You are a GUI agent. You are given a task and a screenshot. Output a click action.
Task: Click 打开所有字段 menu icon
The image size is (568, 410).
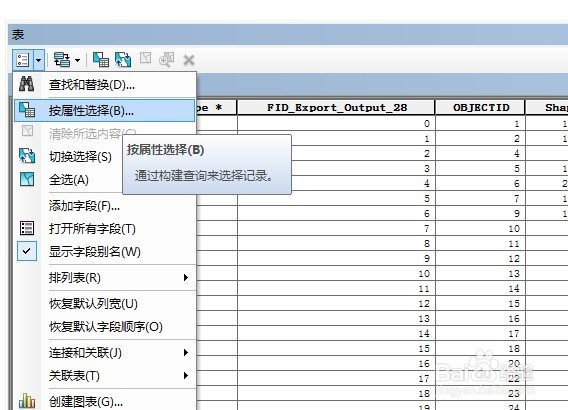(27, 228)
